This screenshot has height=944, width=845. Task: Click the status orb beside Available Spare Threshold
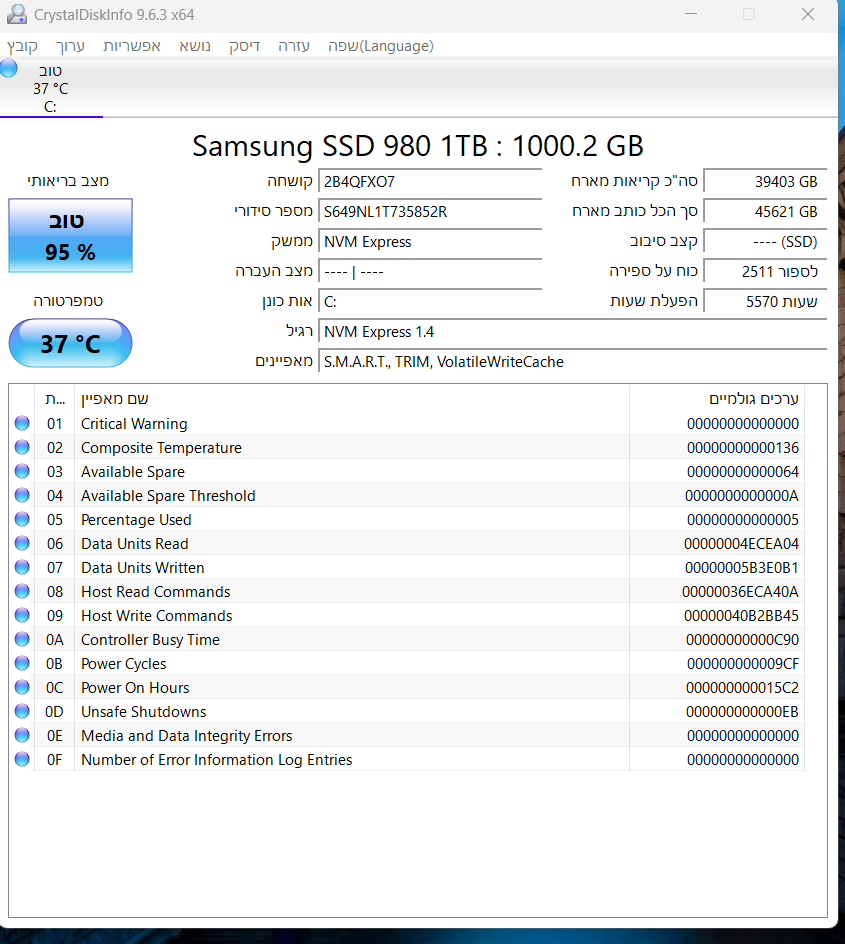[x=22, y=495]
